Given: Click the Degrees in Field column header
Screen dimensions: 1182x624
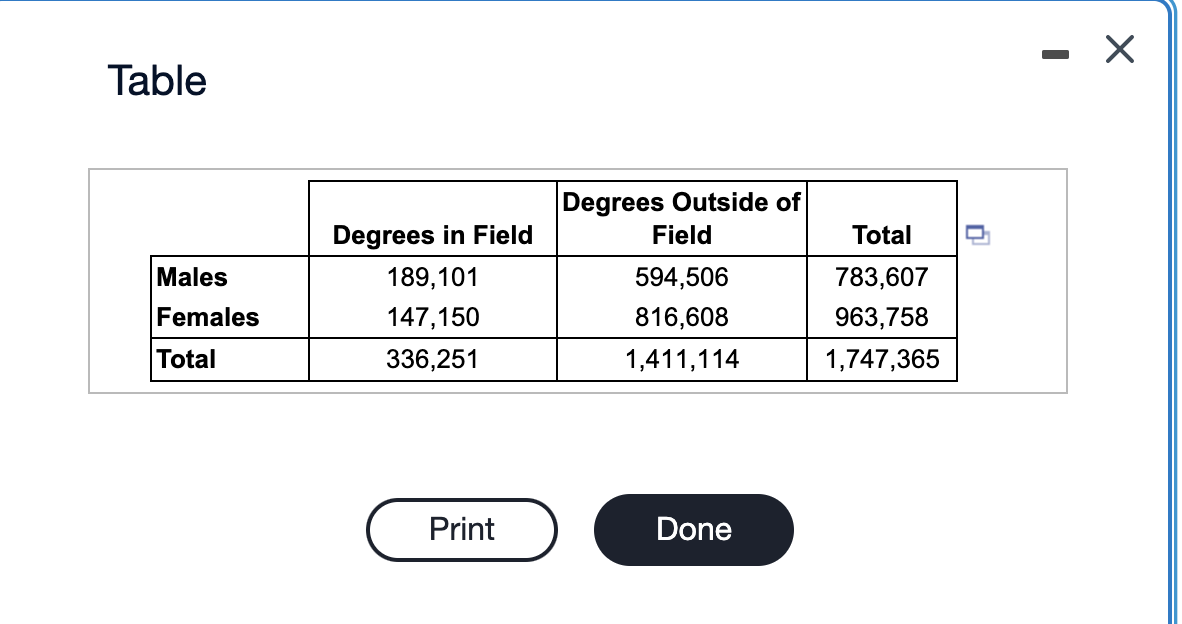Looking at the screenshot, I should 433,235.
